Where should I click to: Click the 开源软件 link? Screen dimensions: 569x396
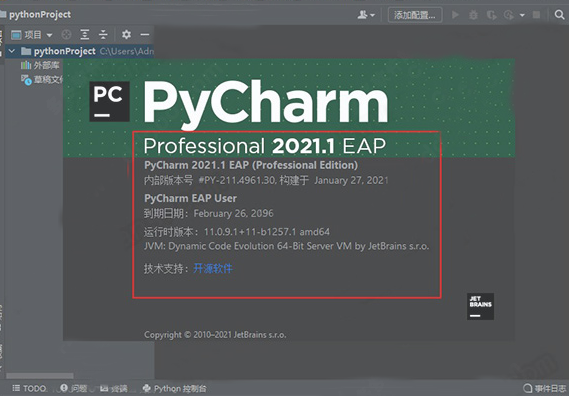pyautogui.click(x=213, y=269)
